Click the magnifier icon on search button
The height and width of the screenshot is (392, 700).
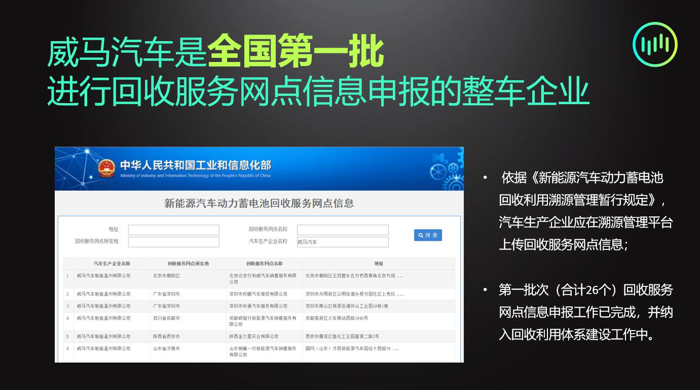(x=421, y=235)
